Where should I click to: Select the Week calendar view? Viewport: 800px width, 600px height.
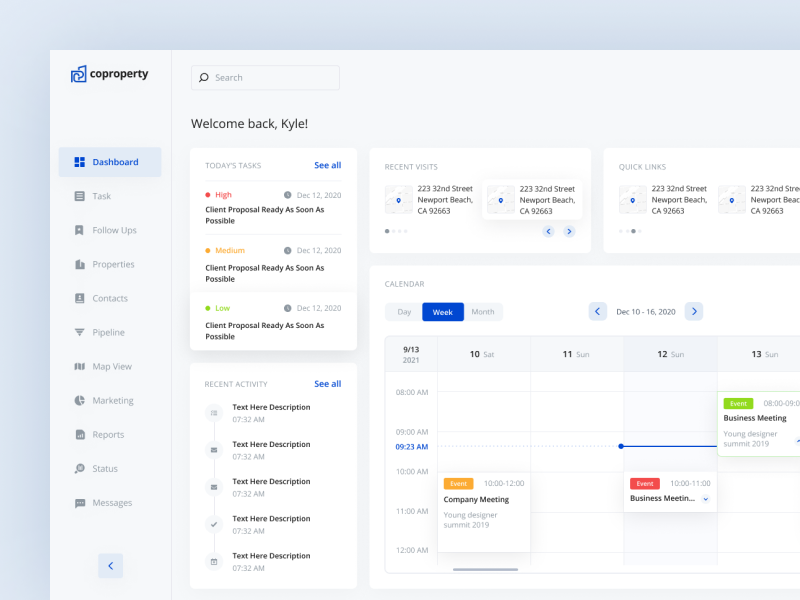point(443,312)
